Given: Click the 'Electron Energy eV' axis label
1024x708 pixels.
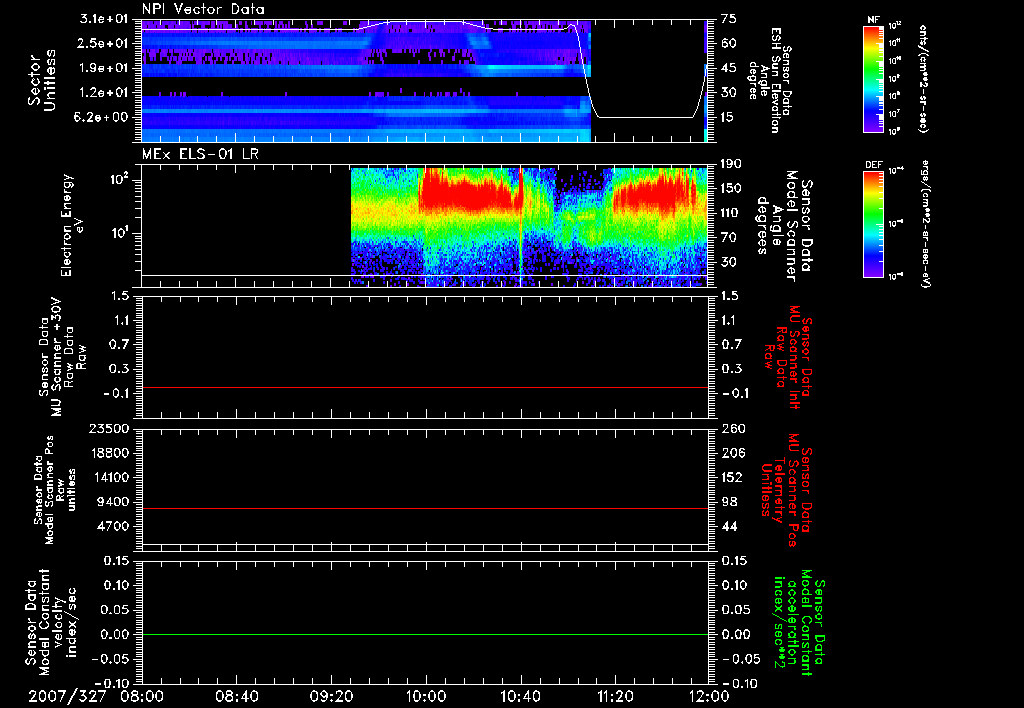Looking at the screenshot, I should (72, 225).
